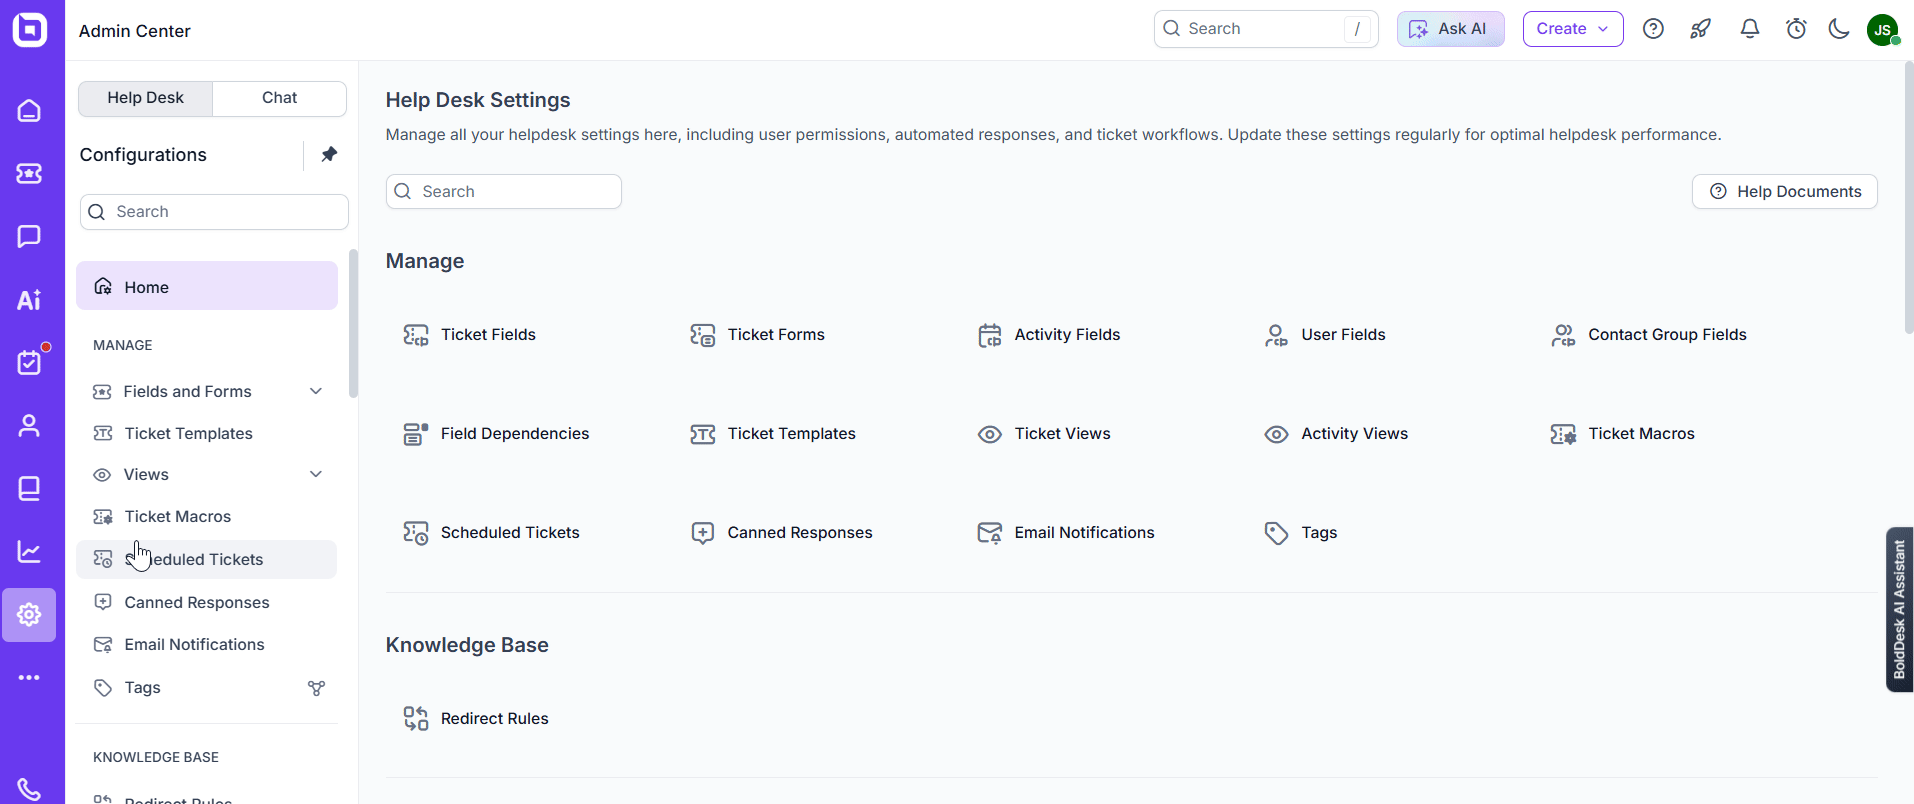Open the help question mark icon
Screen dimensions: 1914x804
click(x=1653, y=29)
